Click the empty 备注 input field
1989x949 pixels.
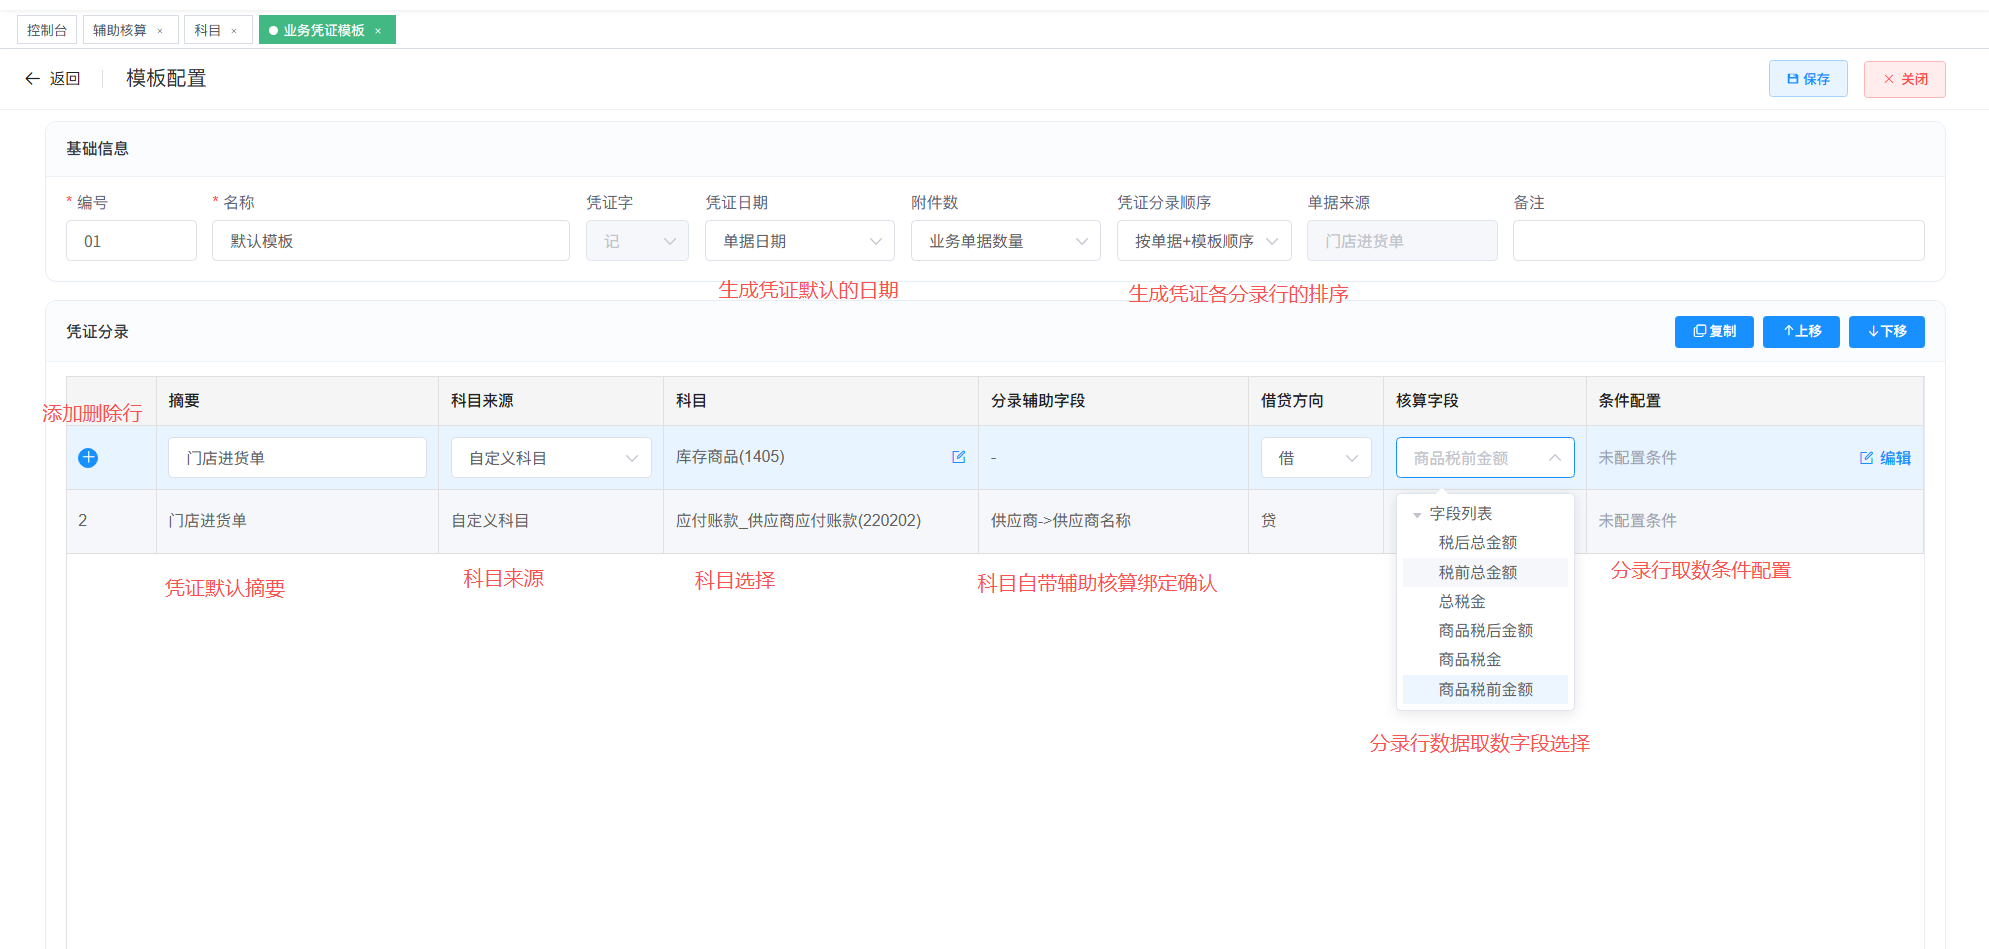click(x=1718, y=241)
